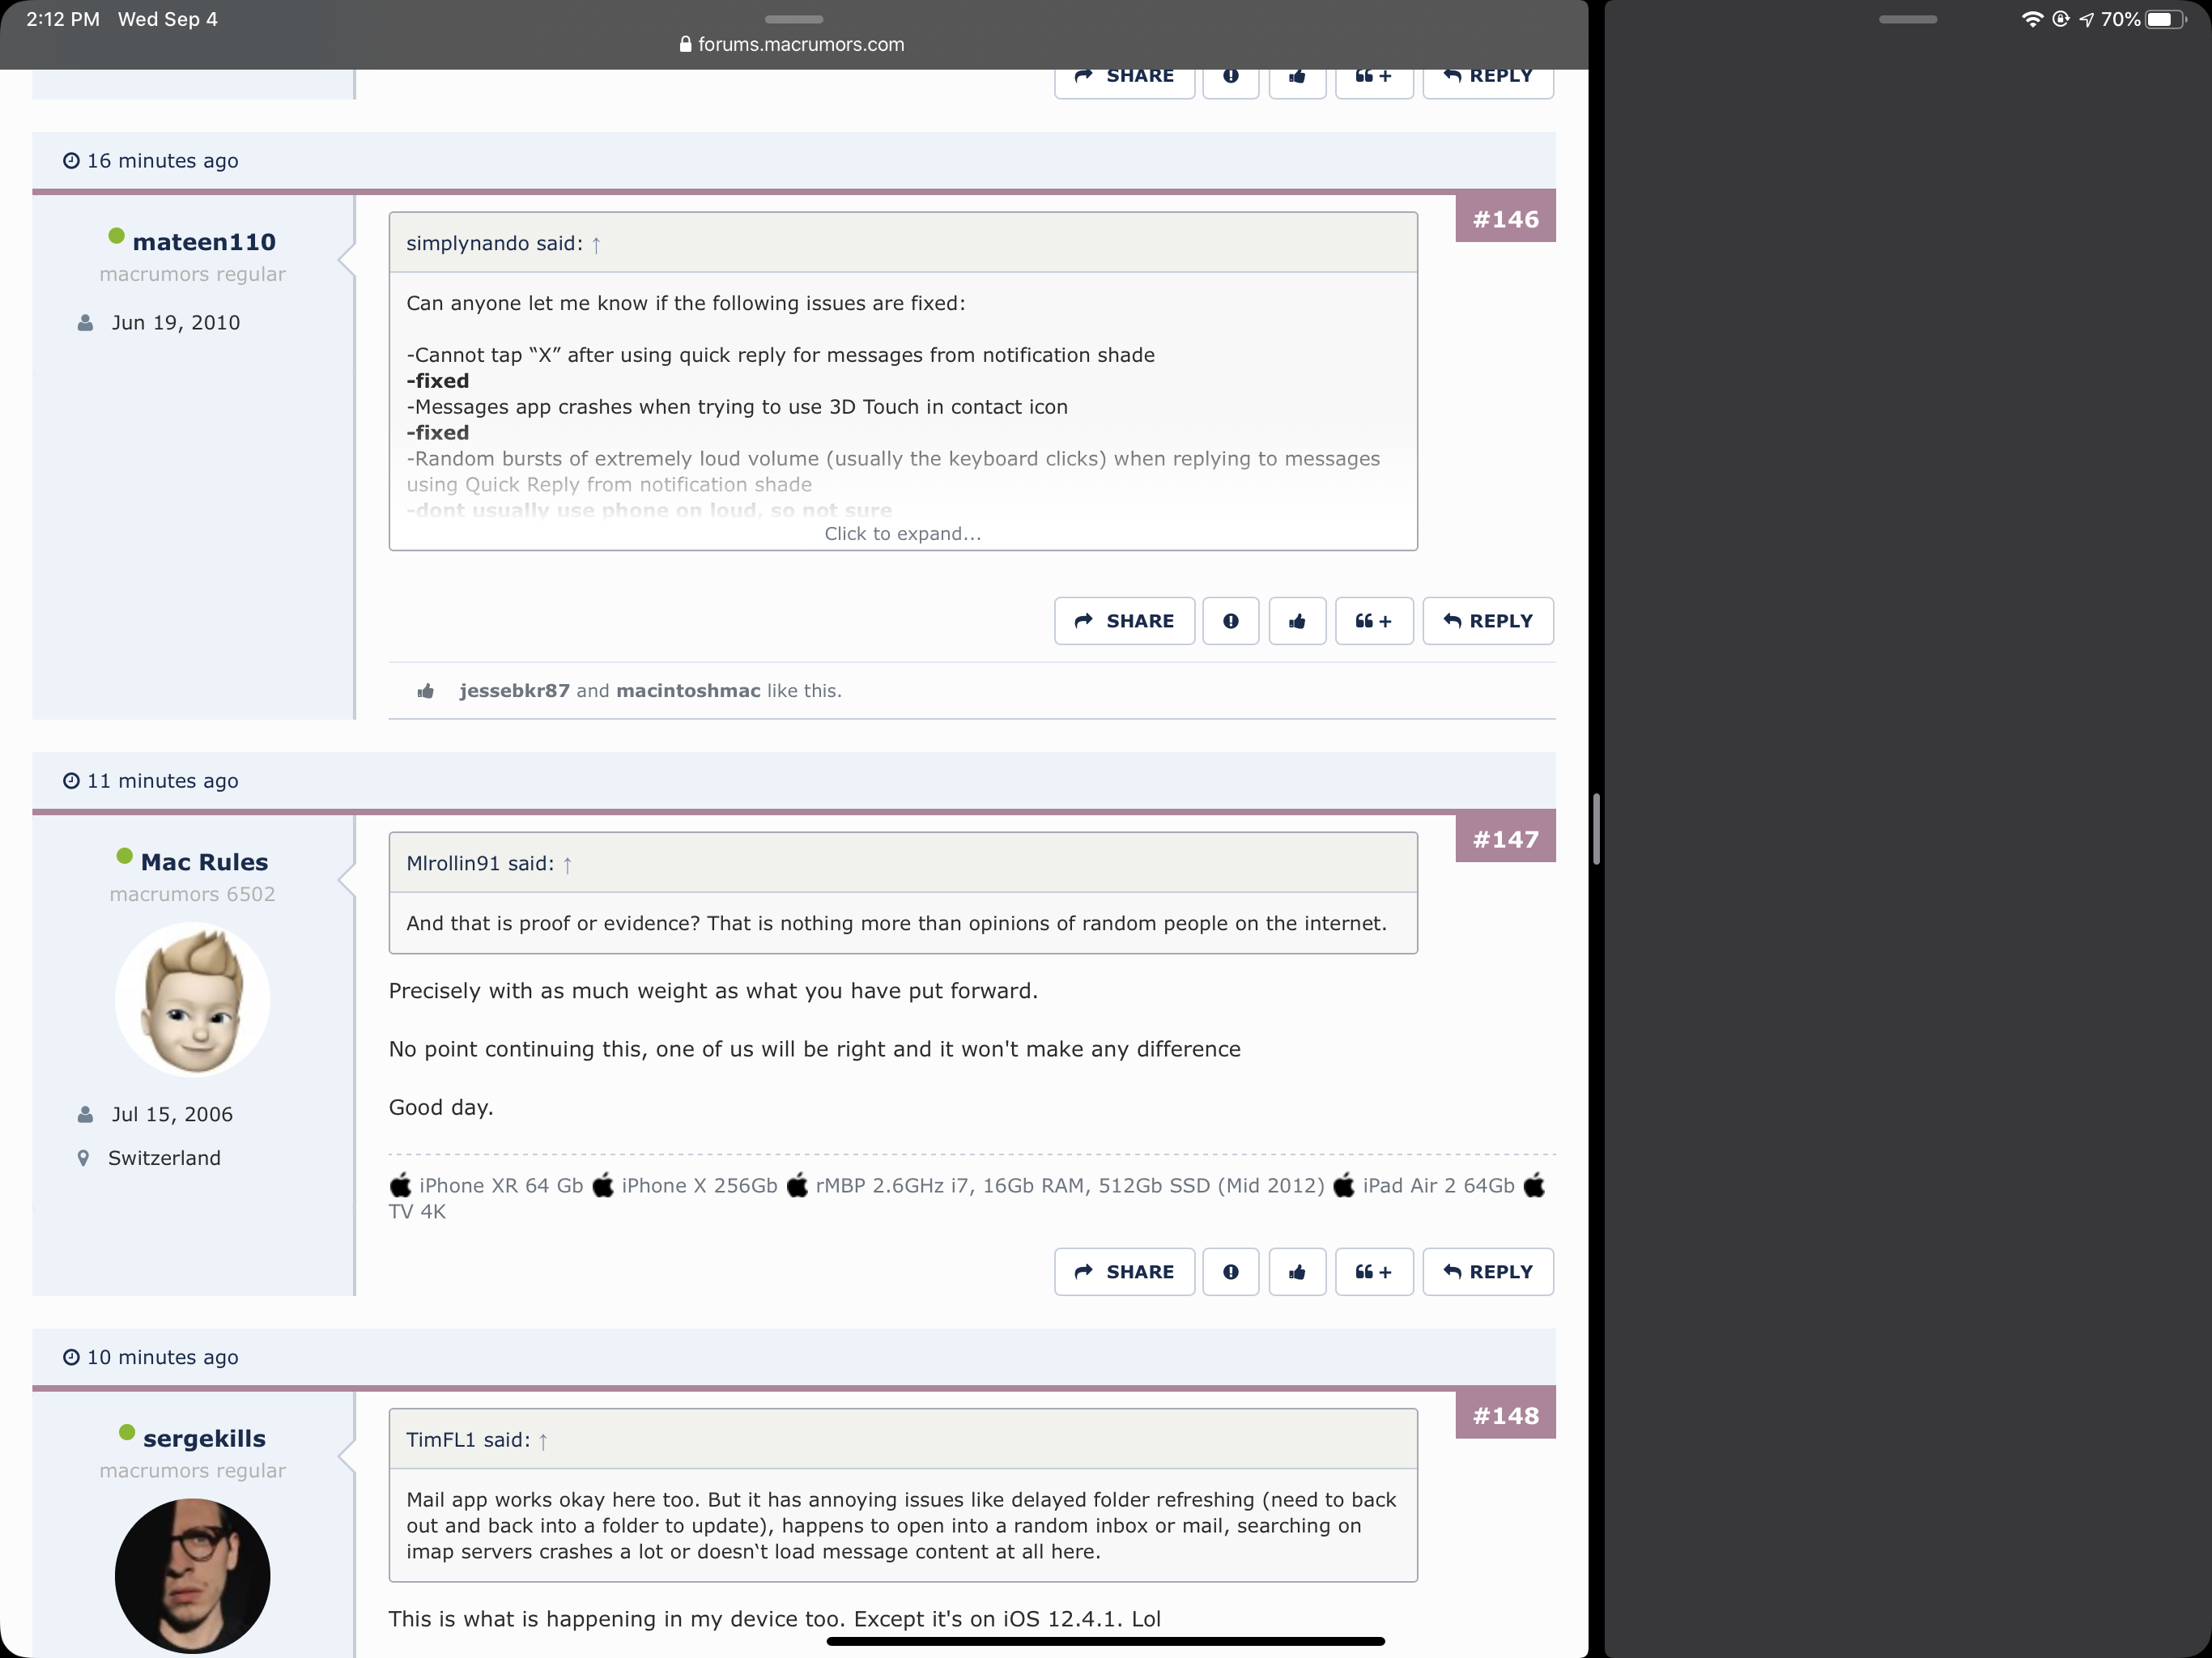Screen dimensions: 2212x1658
Task: Share post #147
Action: [x=1124, y=1272]
